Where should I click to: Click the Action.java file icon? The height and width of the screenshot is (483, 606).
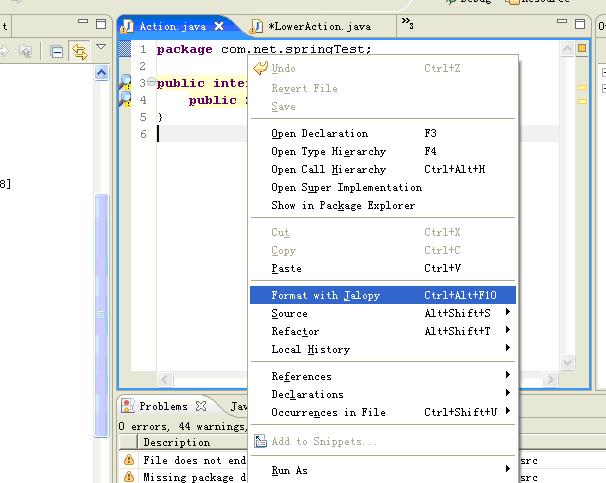point(127,26)
